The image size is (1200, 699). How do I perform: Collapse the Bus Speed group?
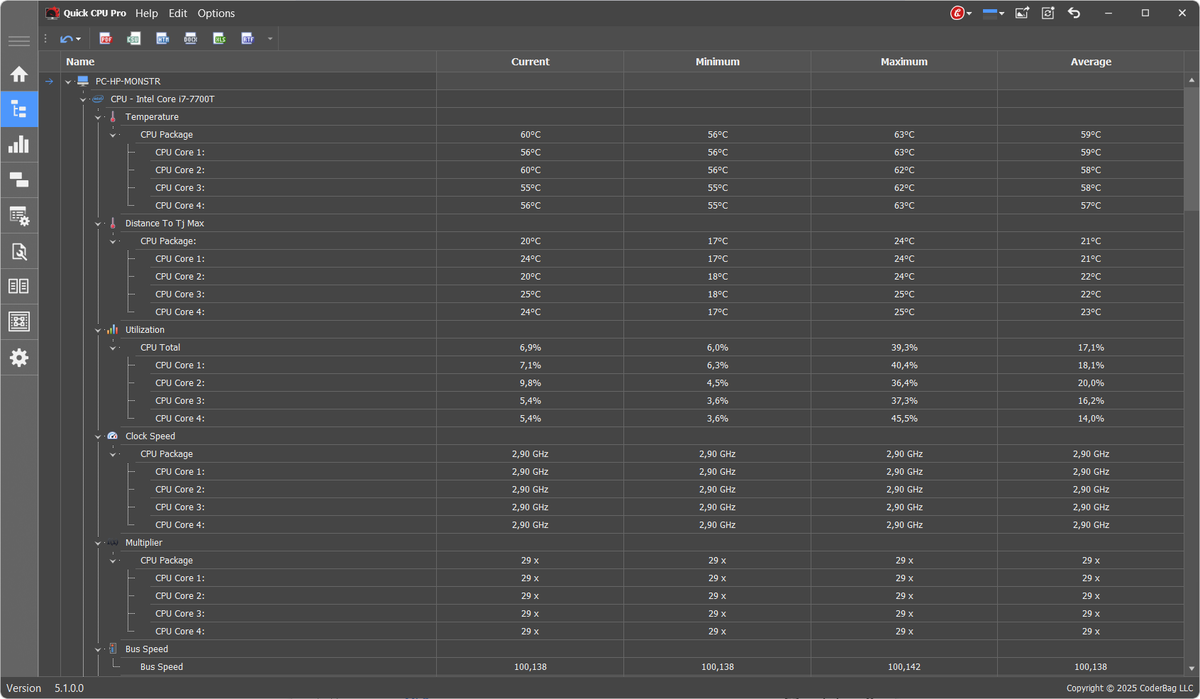(x=98, y=650)
